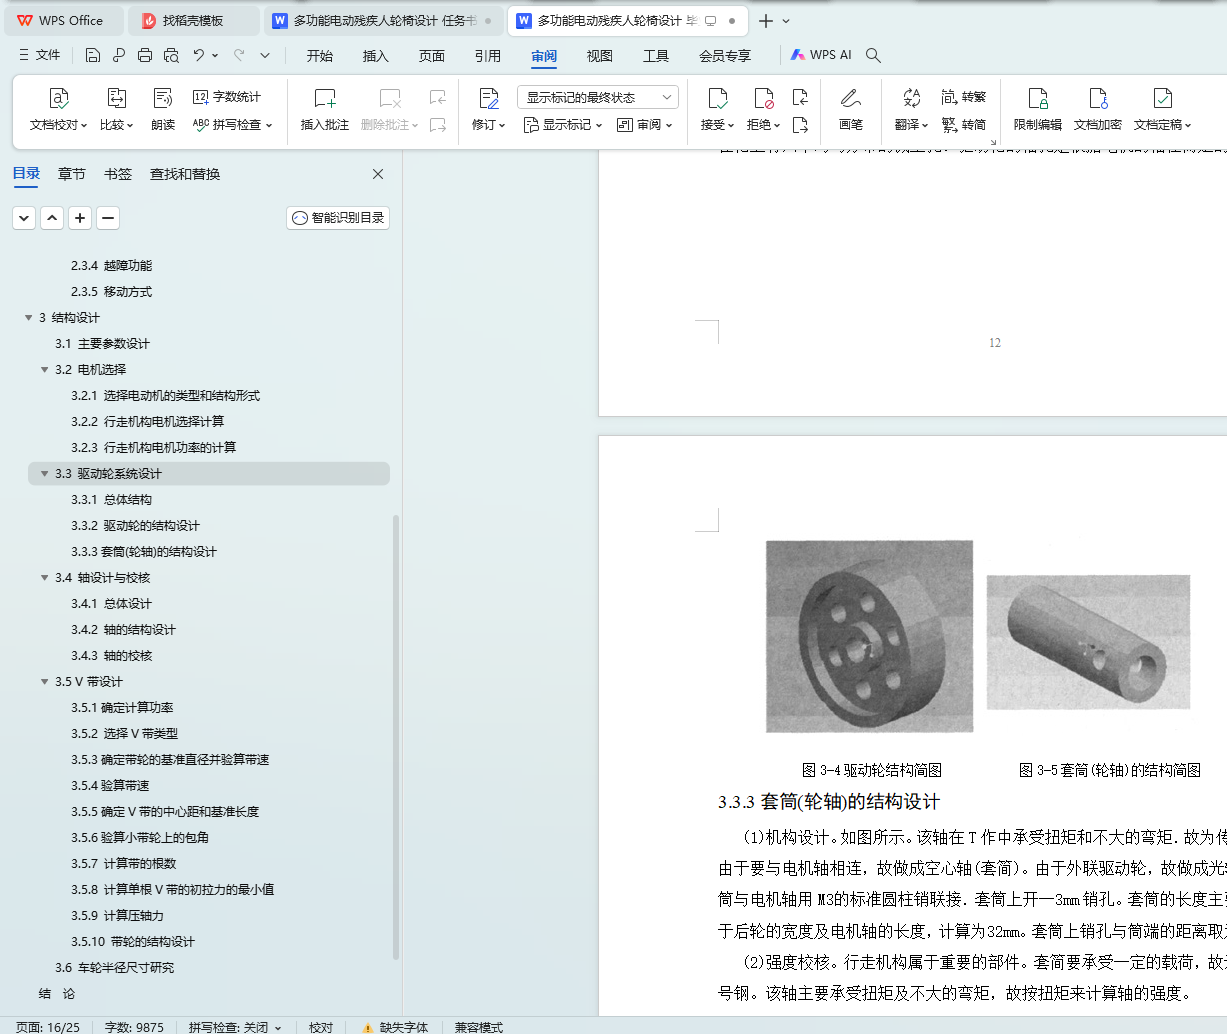Collapse the 3.2 电机选择 outline node
Image resolution: width=1227 pixels, height=1034 pixels.
pyautogui.click(x=44, y=370)
